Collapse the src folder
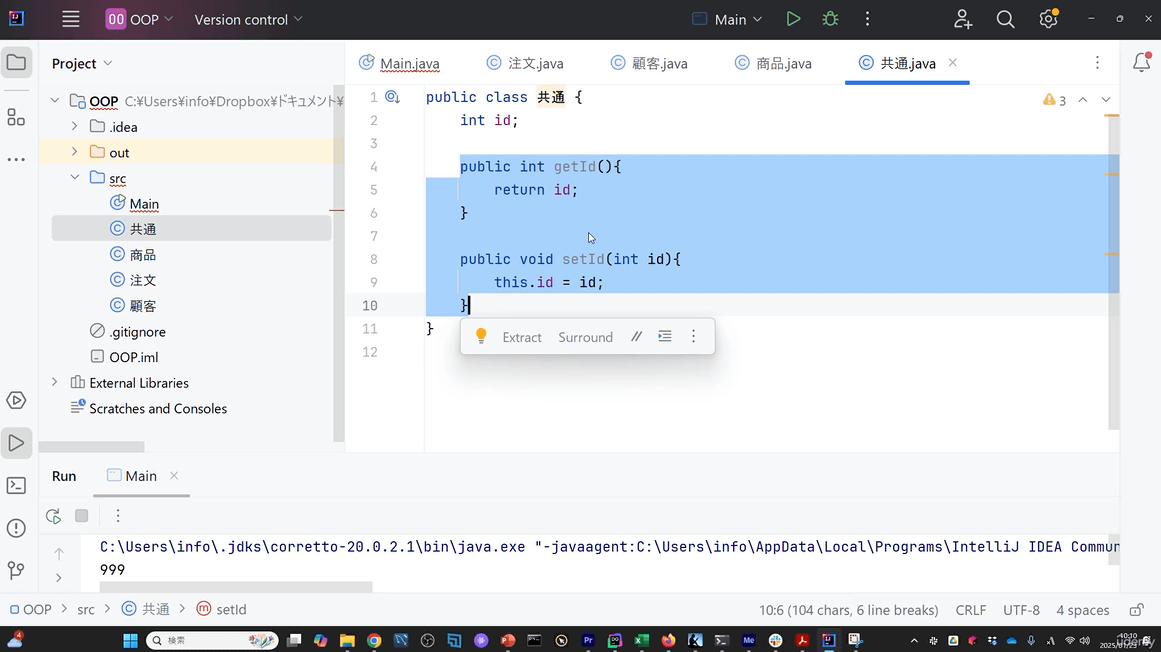 pyautogui.click(x=75, y=178)
